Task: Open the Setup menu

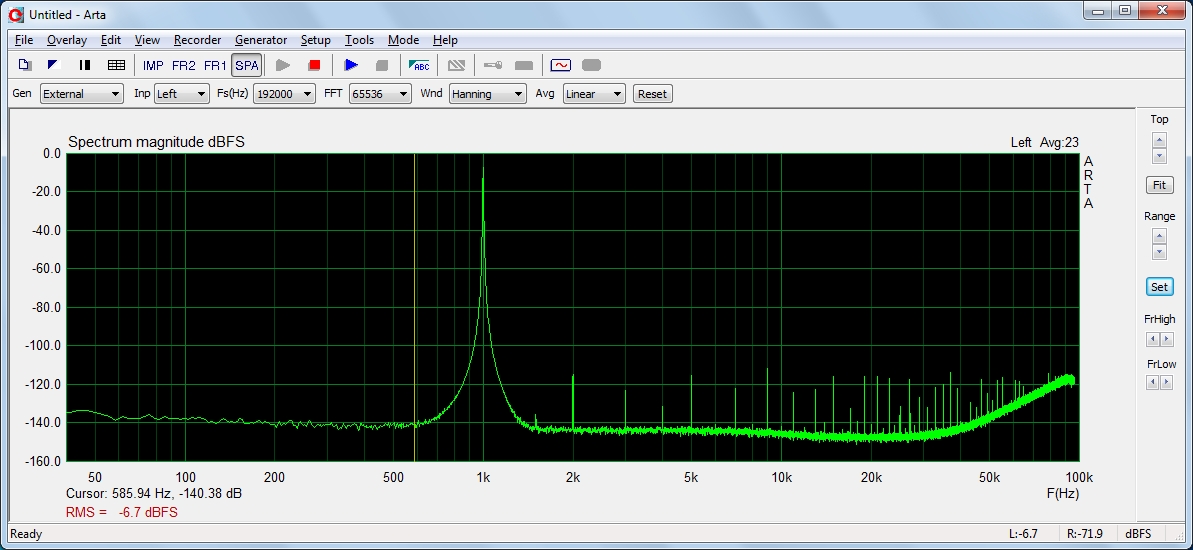Action: [316, 40]
